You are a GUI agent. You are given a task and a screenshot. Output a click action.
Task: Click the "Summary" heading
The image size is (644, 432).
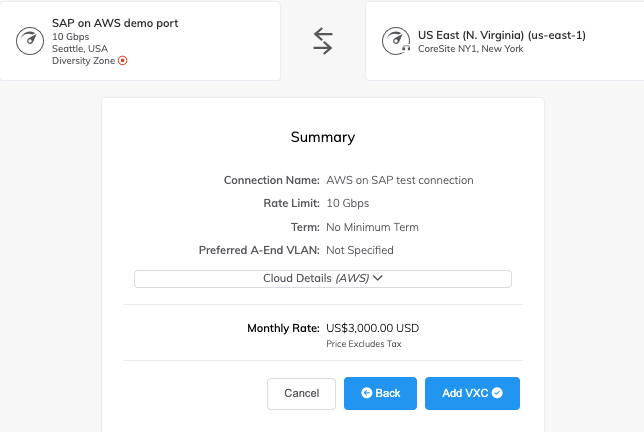[323, 137]
